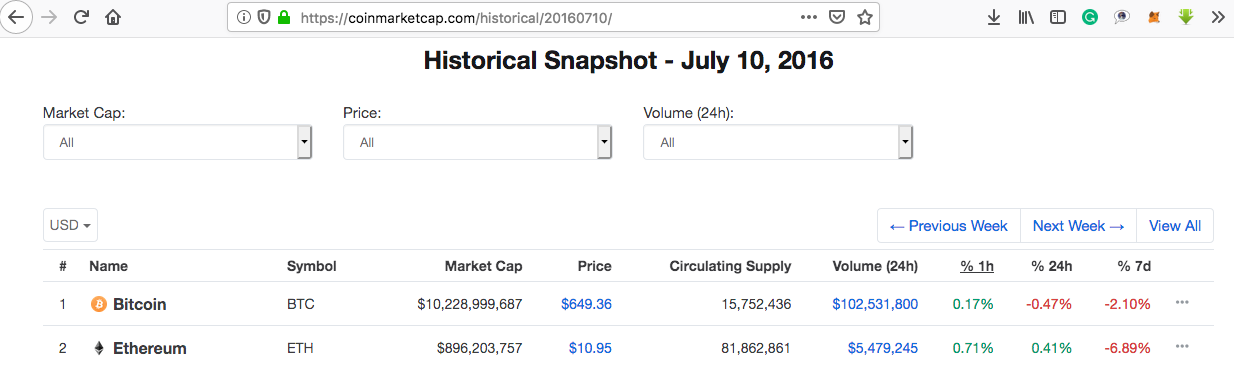Open the USD currency selector
The height and width of the screenshot is (365, 1234).
[70, 225]
